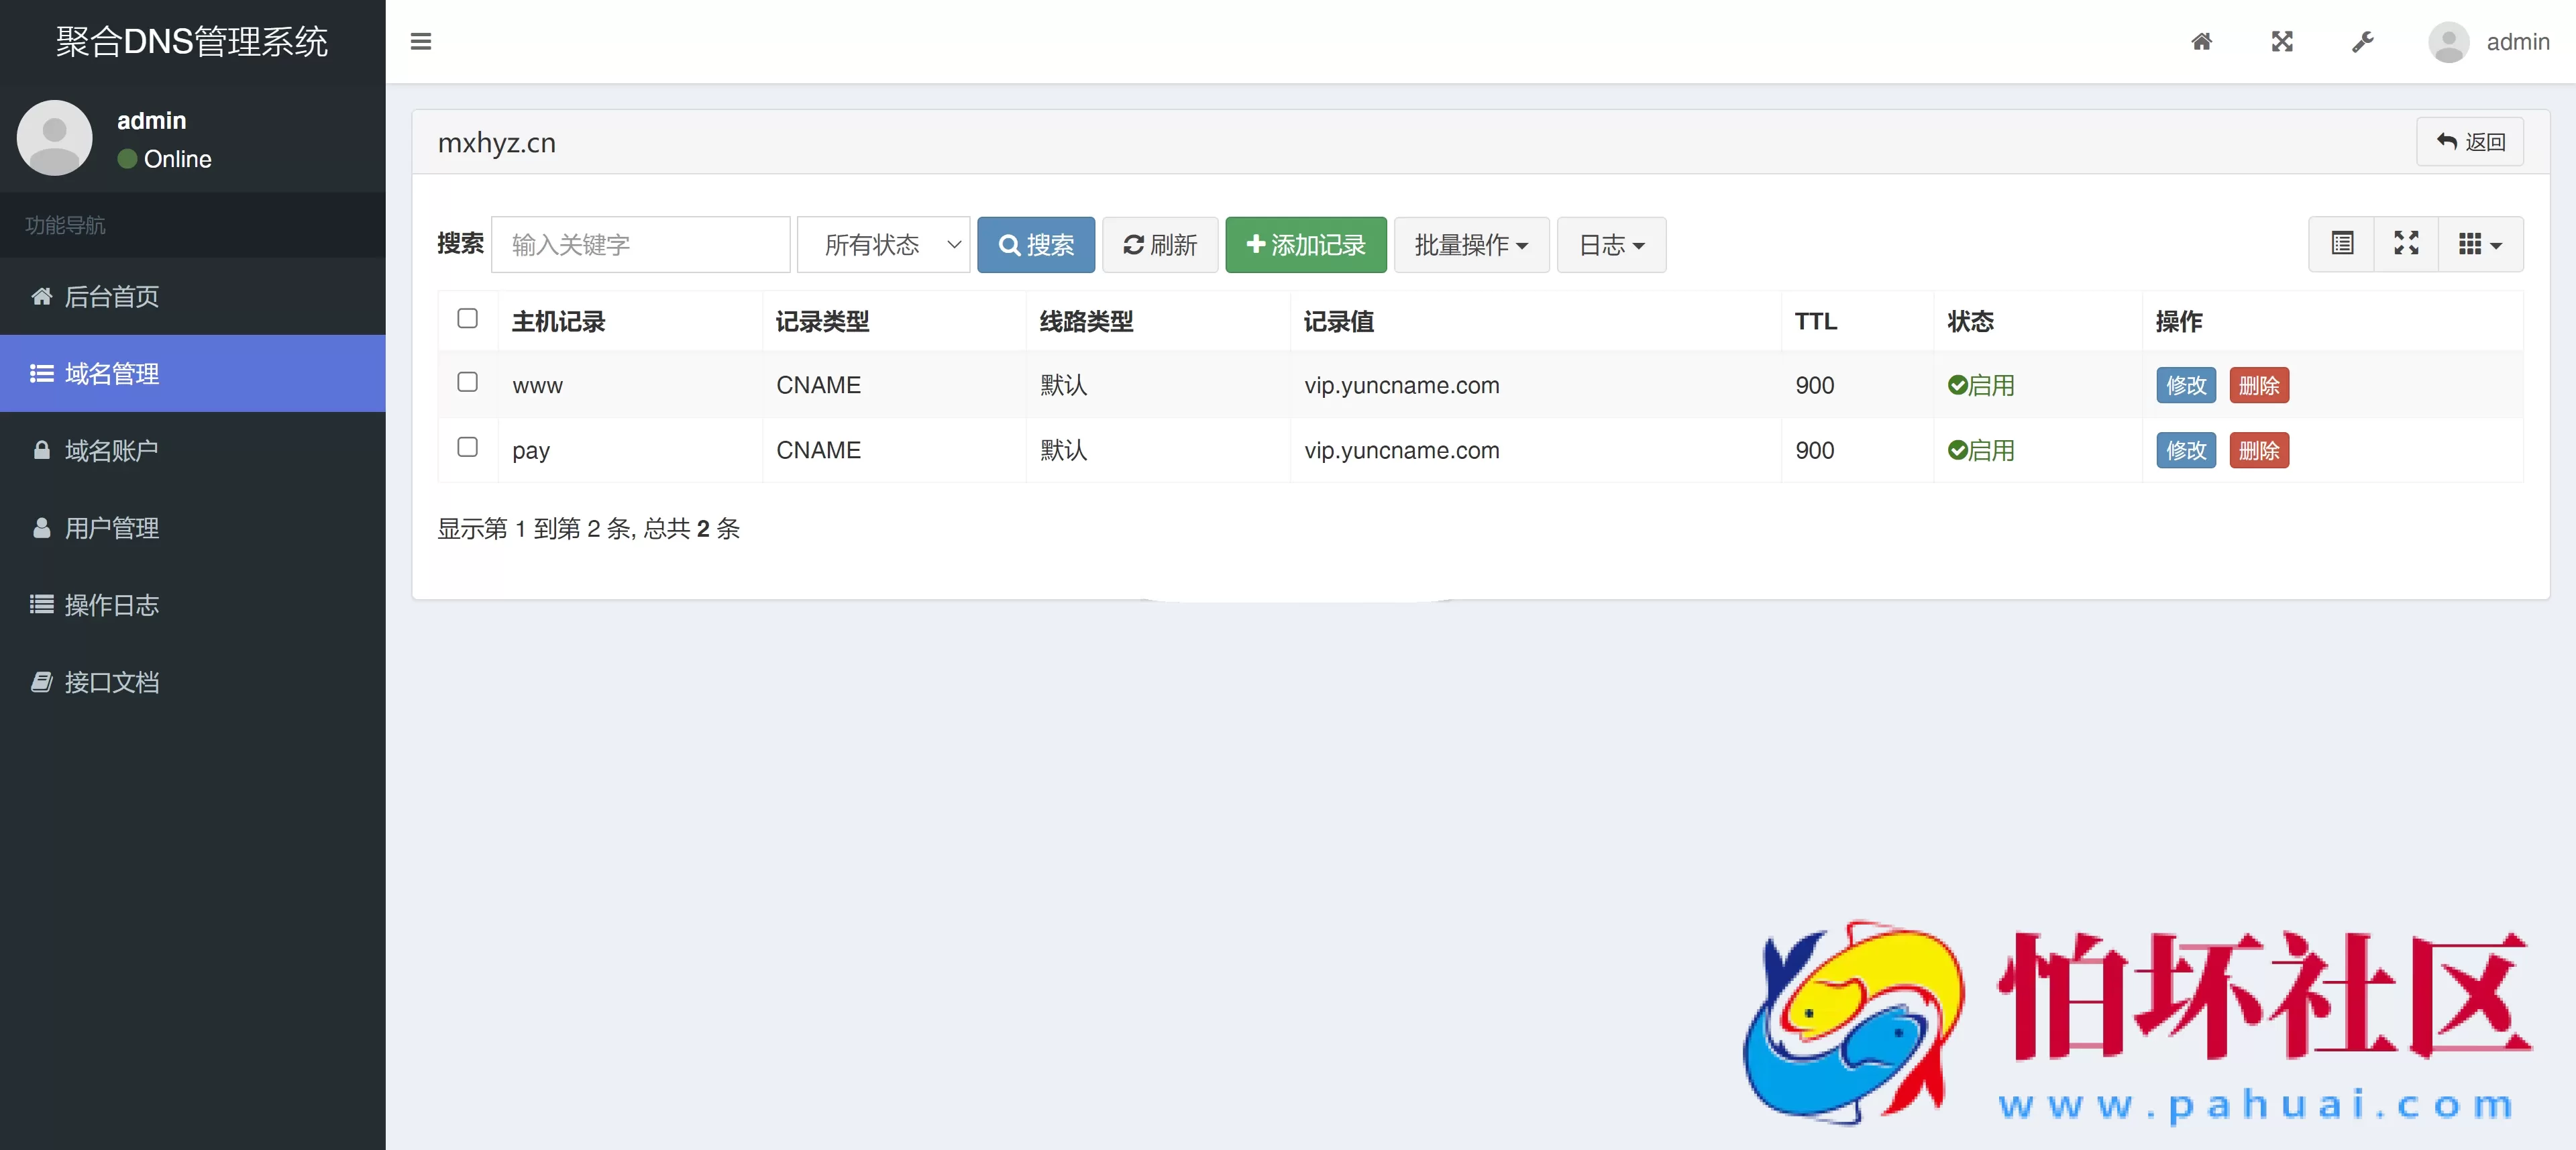Screen dimensions: 2576x1150
Task: Click the 搜索 magnifier search button
Action: point(1035,244)
